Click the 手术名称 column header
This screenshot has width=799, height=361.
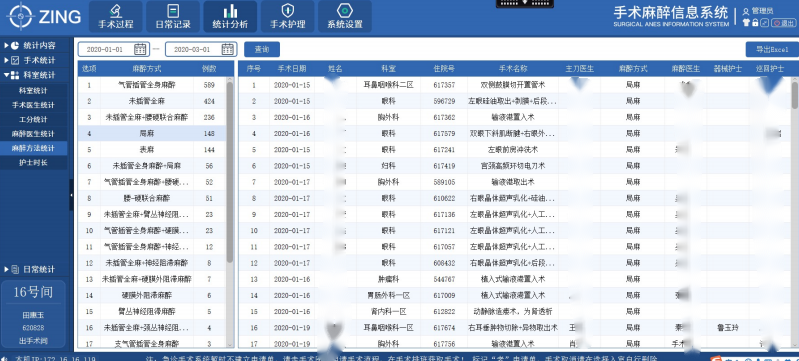[513, 68]
